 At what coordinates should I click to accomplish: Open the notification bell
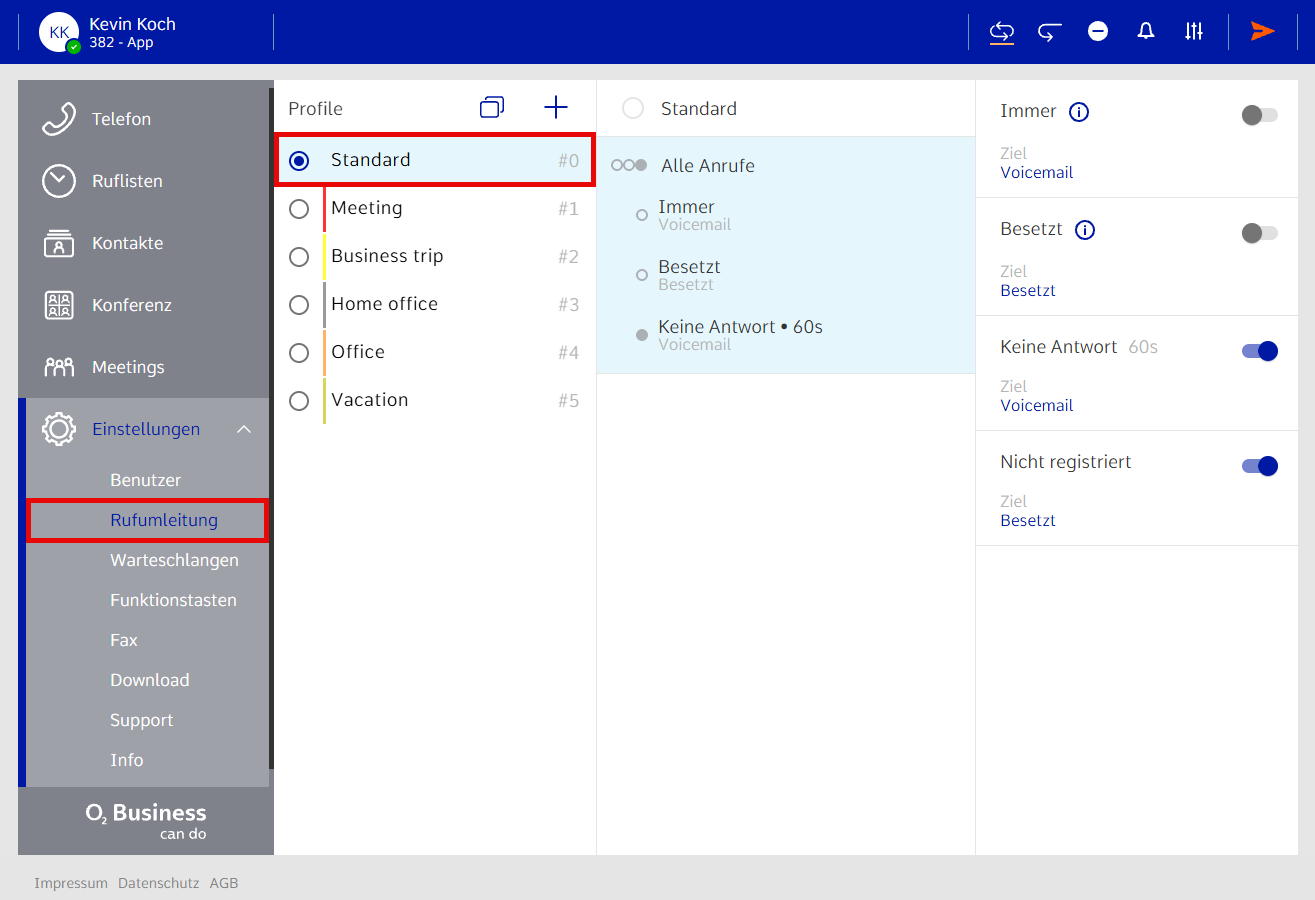[1146, 32]
